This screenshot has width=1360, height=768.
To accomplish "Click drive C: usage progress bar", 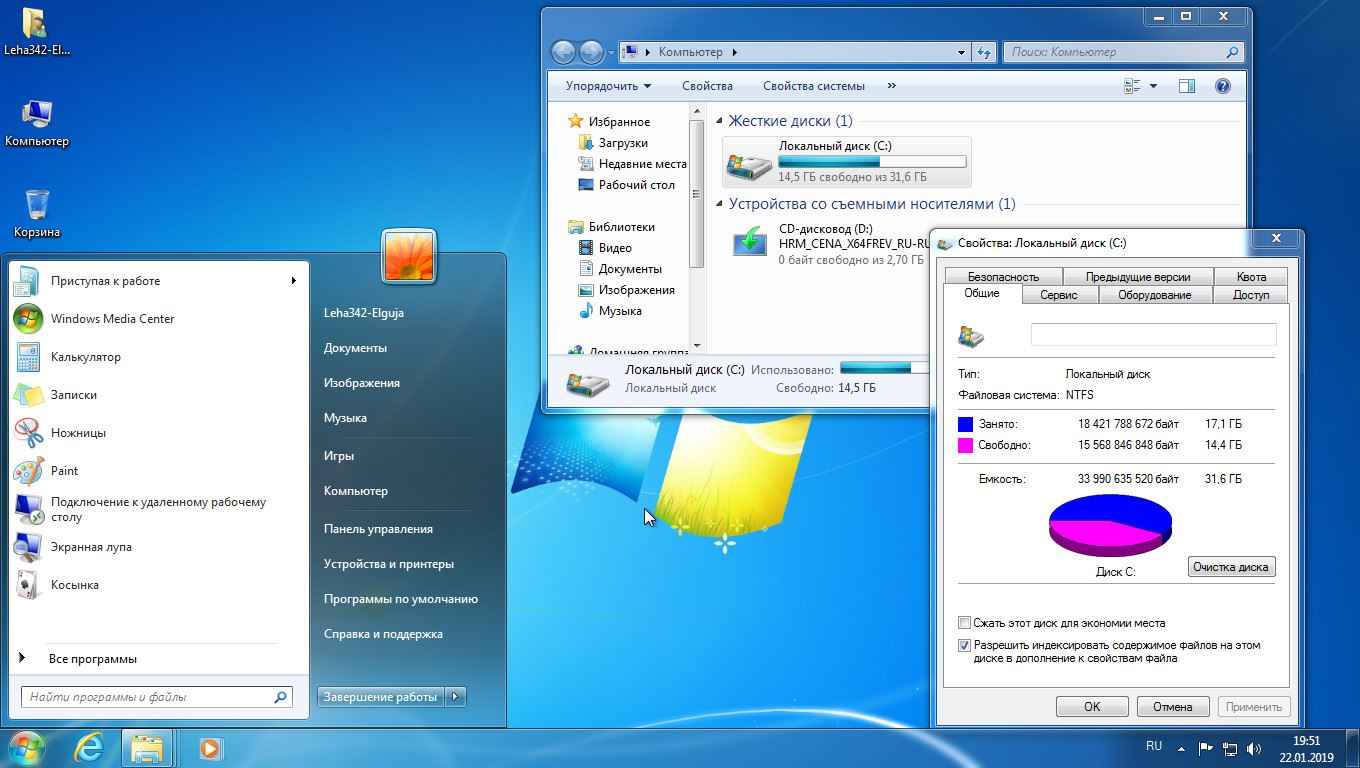I will click(872, 161).
